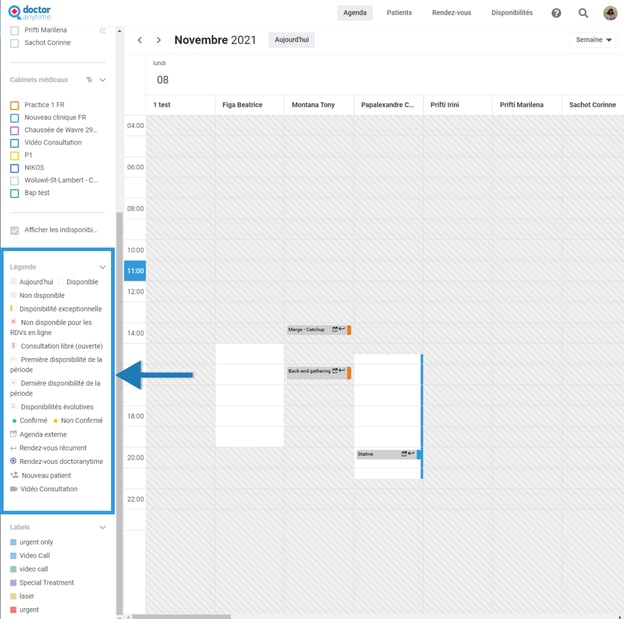This screenshot has width=624, height=619.
Task: Collapse the Légende section
Action: [x=102, y=267]
